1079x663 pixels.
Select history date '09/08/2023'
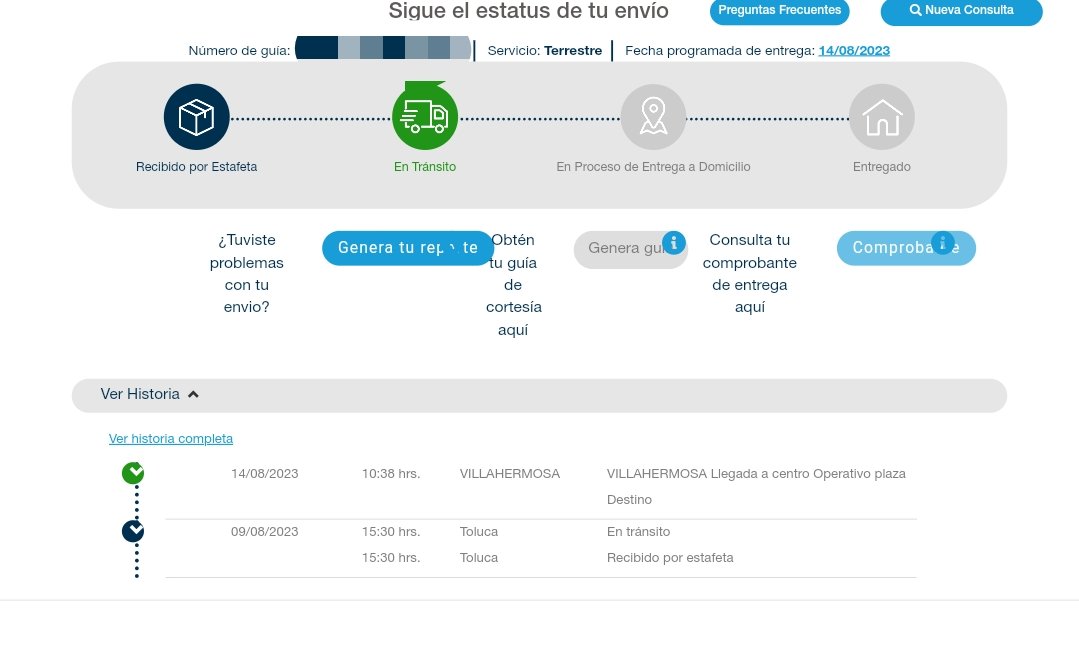[x=264, y=532]
